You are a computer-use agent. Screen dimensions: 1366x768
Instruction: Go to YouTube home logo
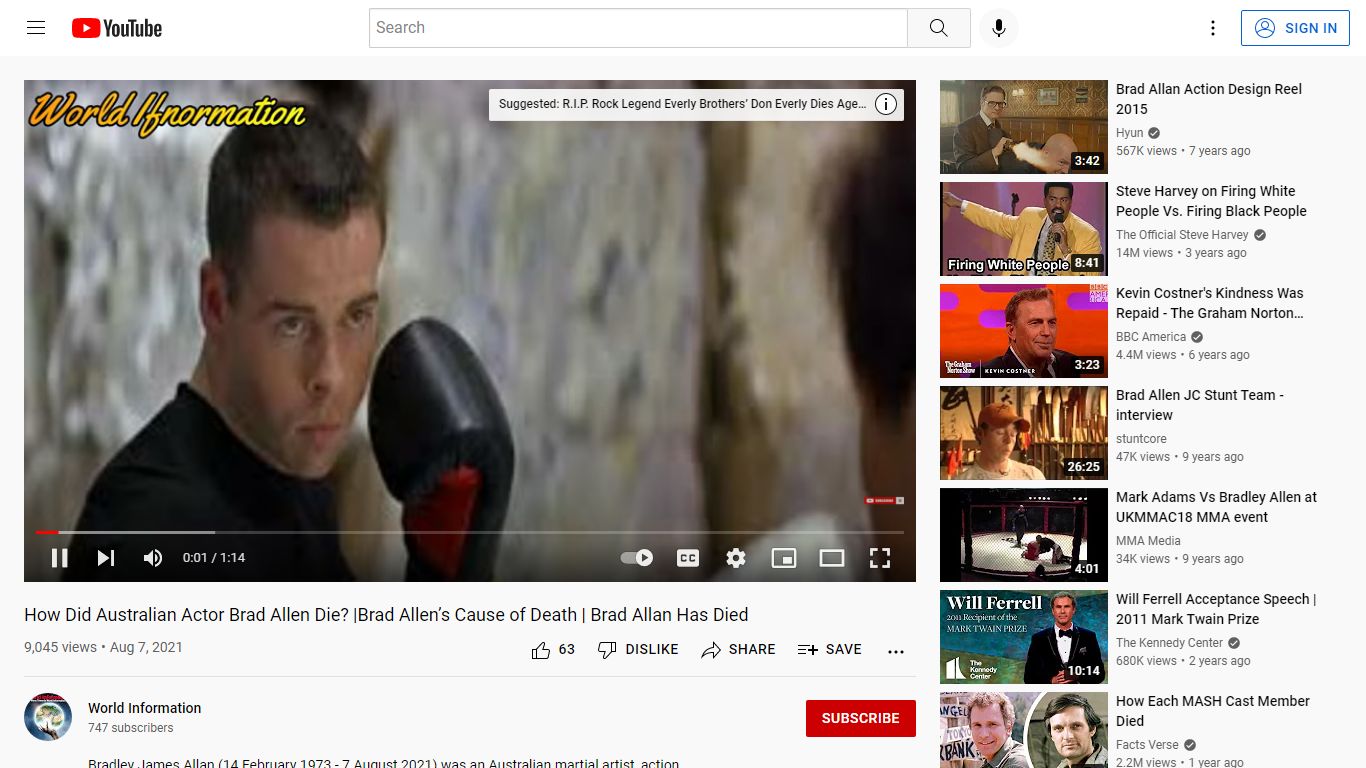pos(117,28)
